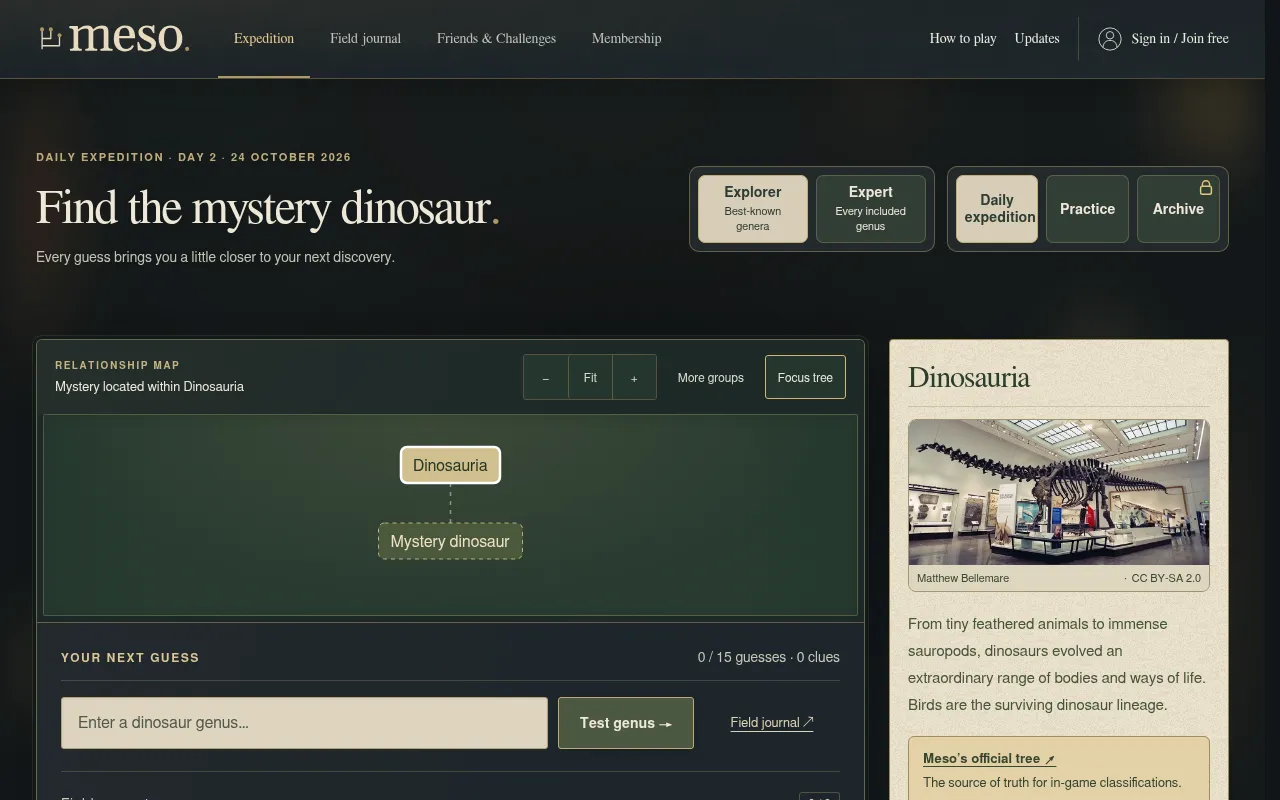Open the Expedition tab
The width and height of the screenshot is (1280, 800).
(x=264, y=39)
